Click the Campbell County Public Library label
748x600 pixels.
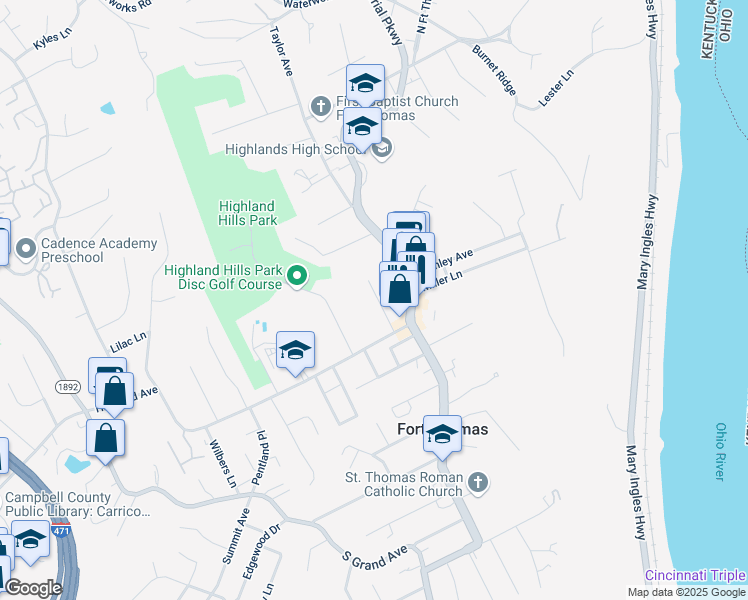tap(78, 504)
